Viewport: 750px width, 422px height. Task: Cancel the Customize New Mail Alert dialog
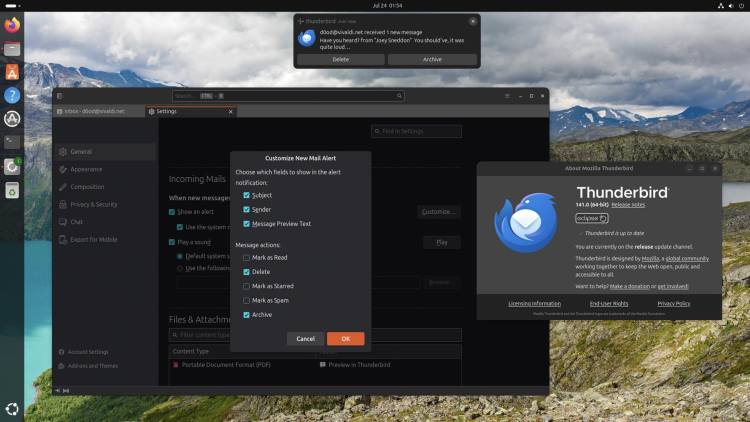click(x=305, y=339)
